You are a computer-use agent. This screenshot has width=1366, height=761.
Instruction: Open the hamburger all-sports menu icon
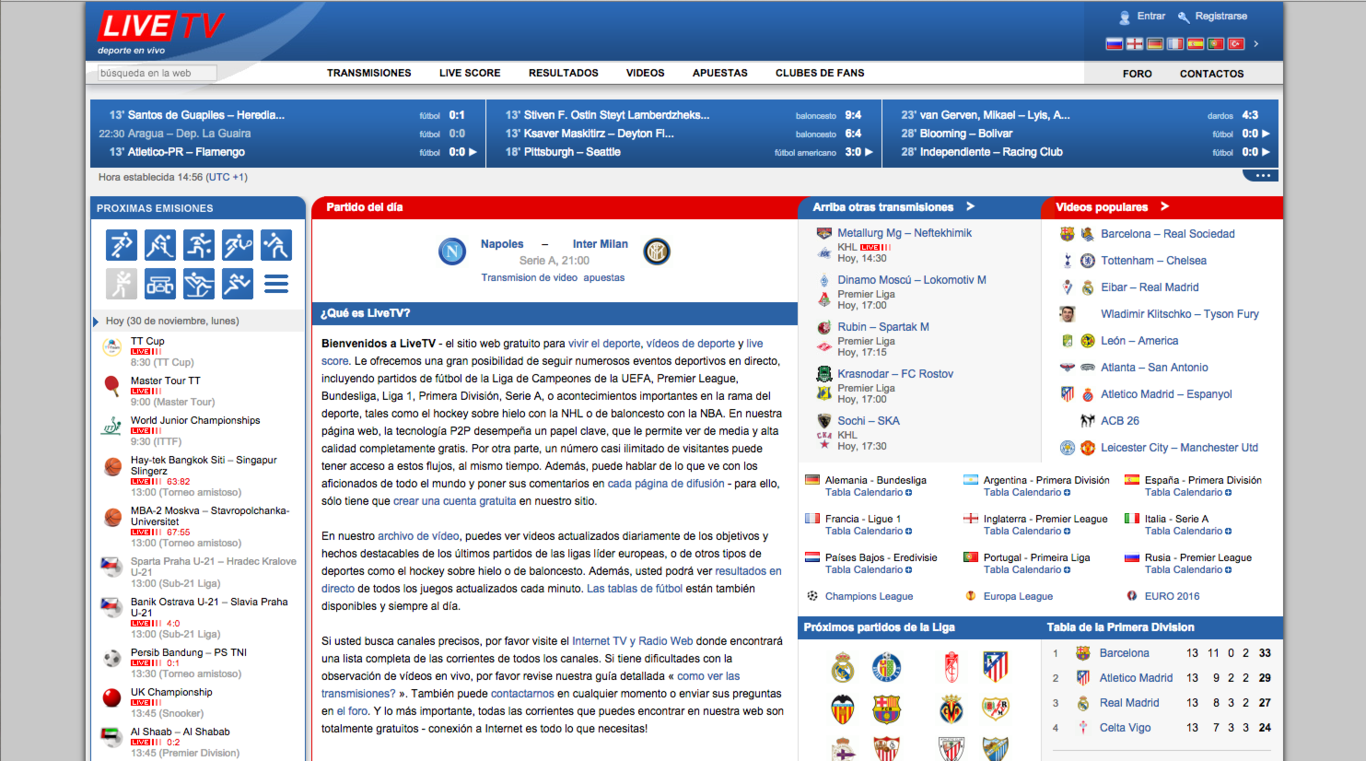pyautogui.click(x=276, y=284)
